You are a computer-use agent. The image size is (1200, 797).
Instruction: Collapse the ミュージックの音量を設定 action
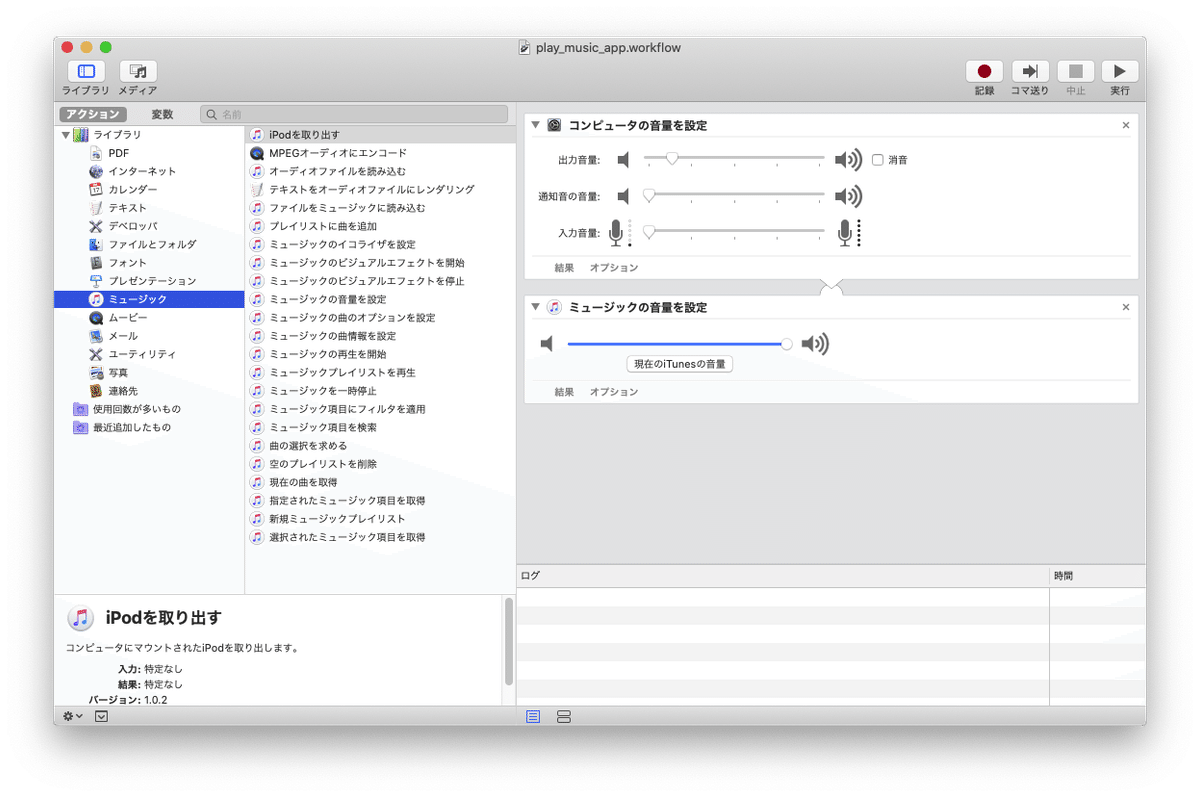[535, 307]
